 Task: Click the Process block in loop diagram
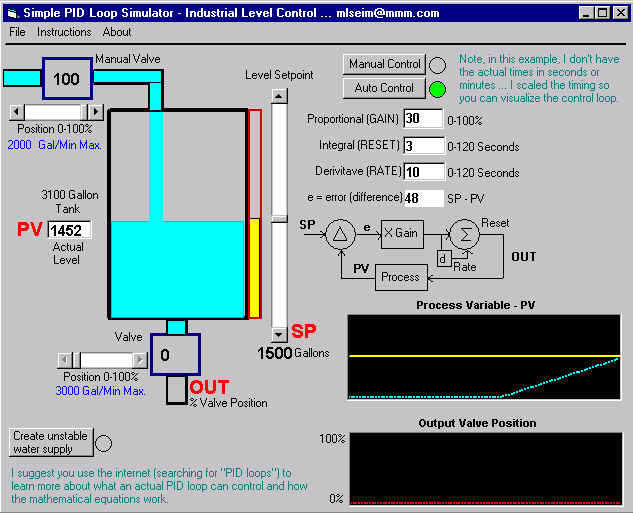pyautogui.click(x=400, y=277)
